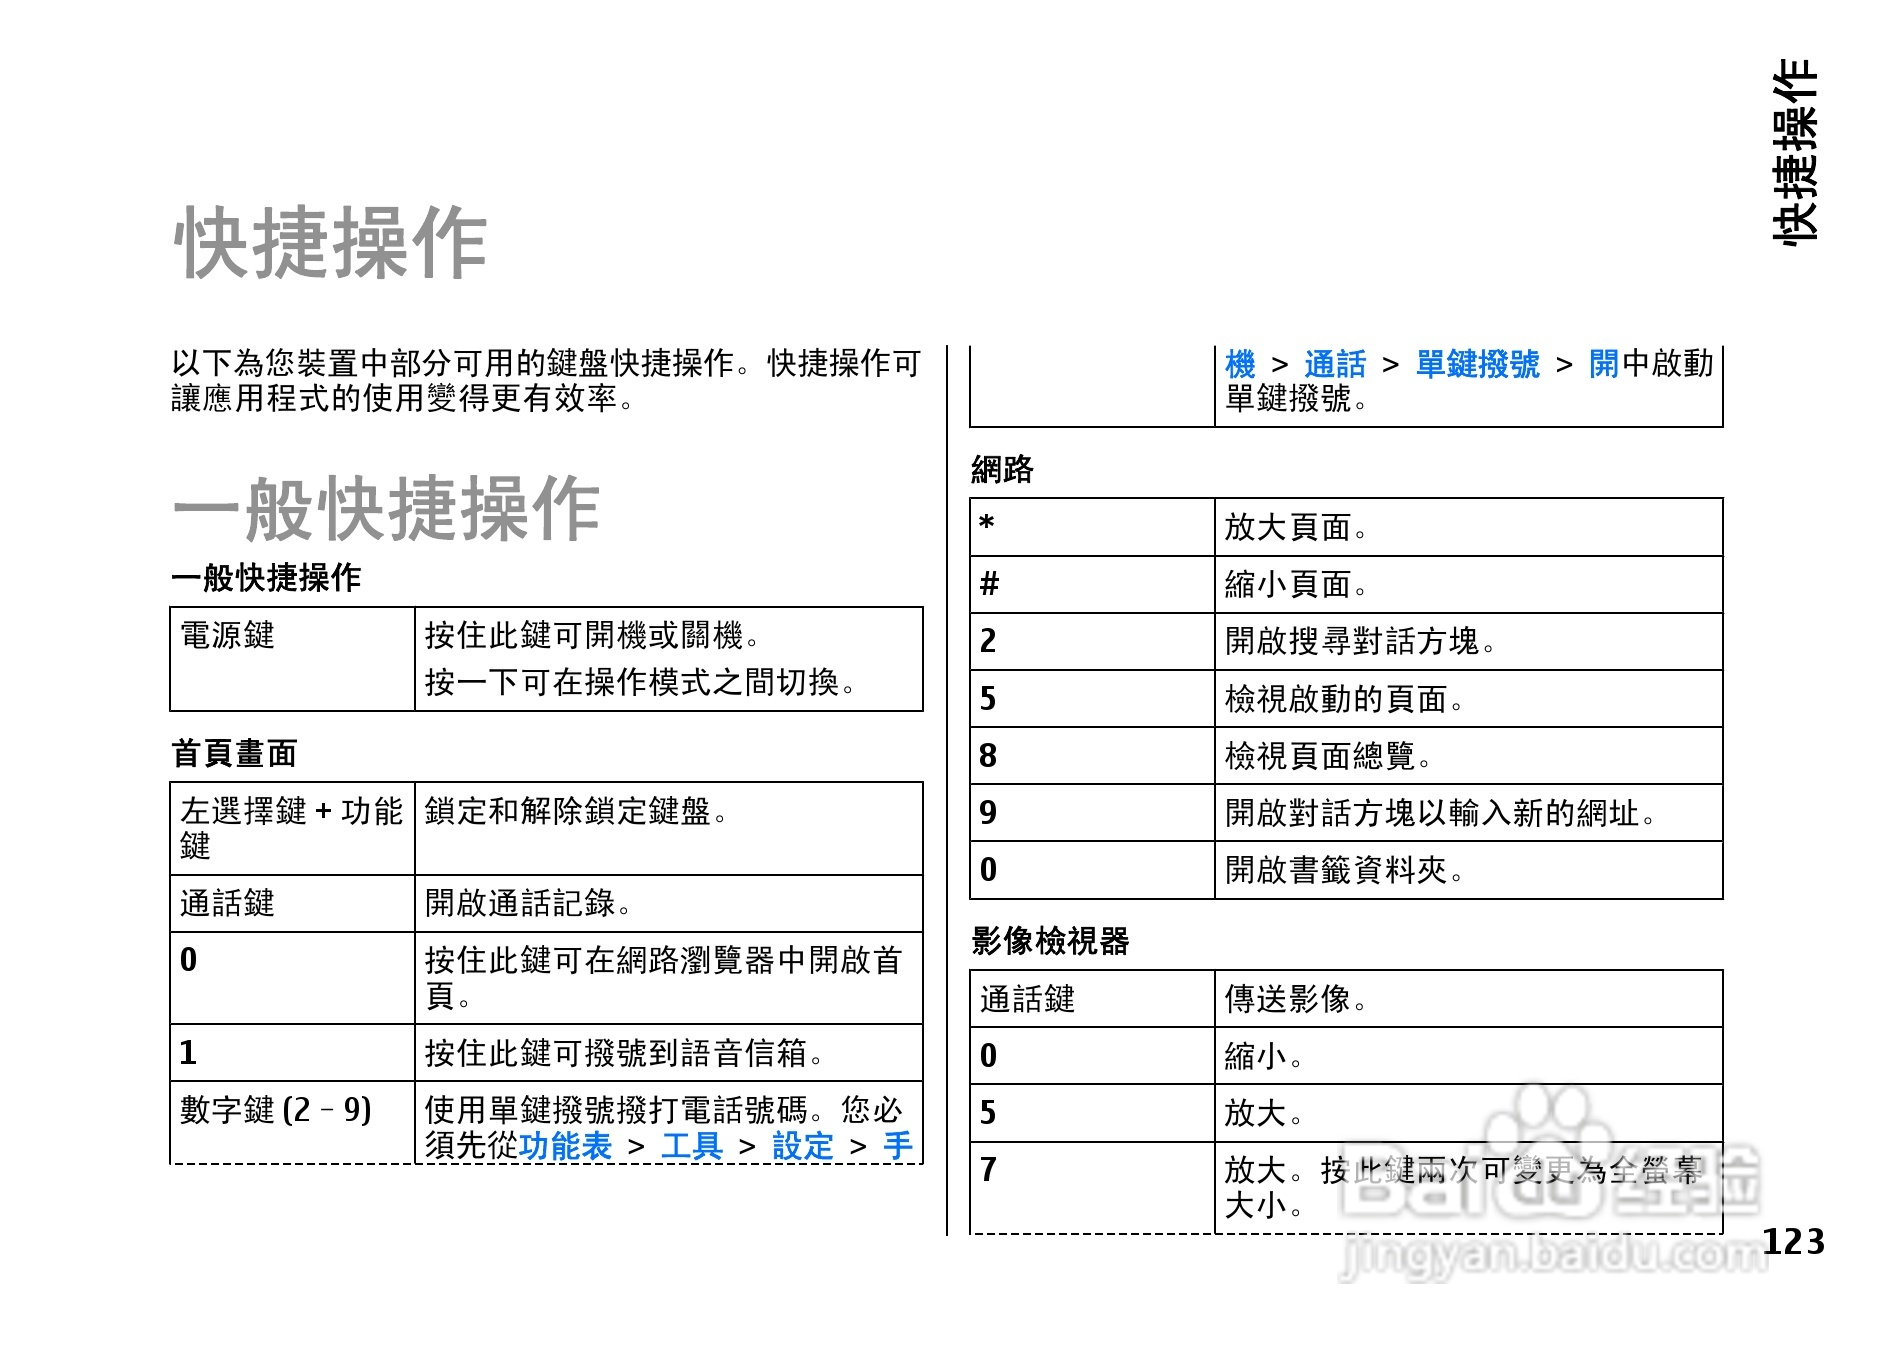Click text 按此鍵兩次可變更為全螢幕大小

(1463, 1187)
